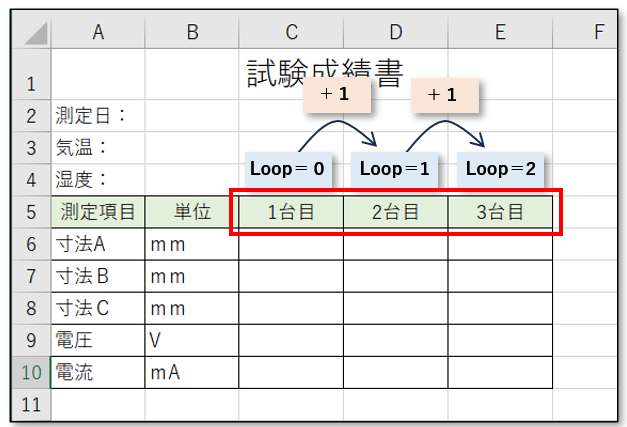Select the Loop=2 label box
627x427 pixels.
coord(500,169)
